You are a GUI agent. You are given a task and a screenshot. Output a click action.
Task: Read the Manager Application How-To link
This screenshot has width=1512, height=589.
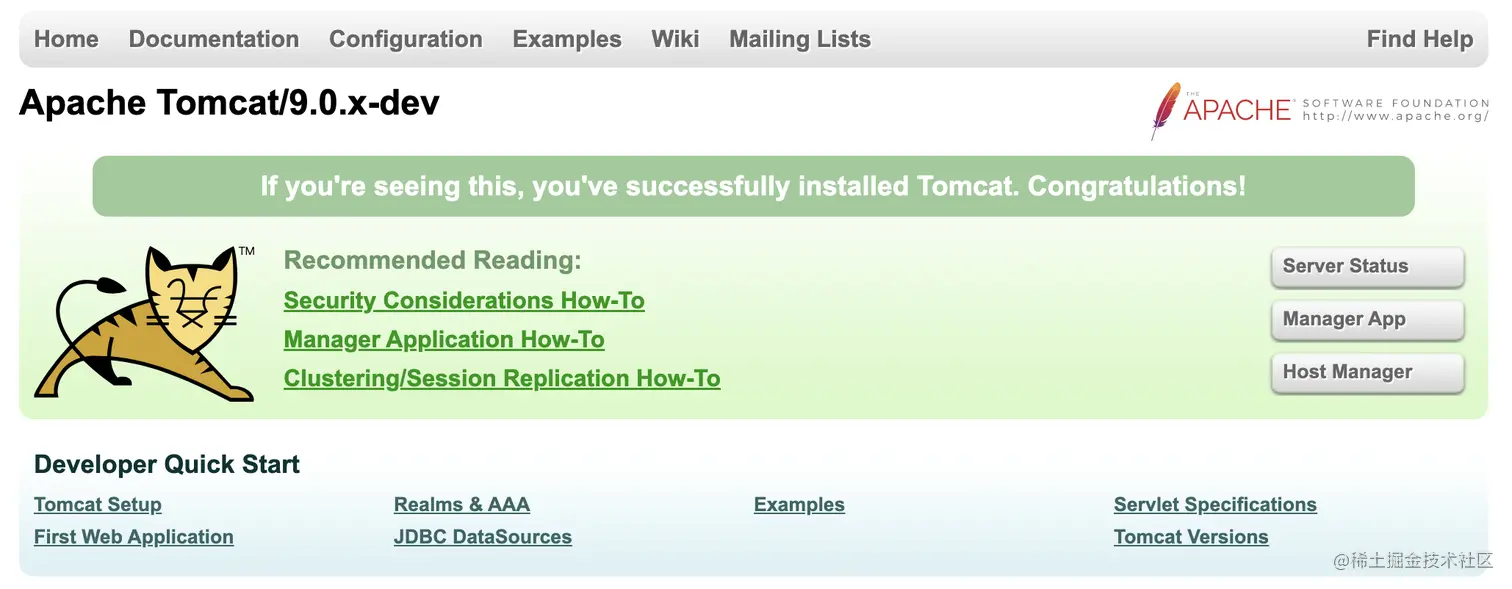[444, 340]
